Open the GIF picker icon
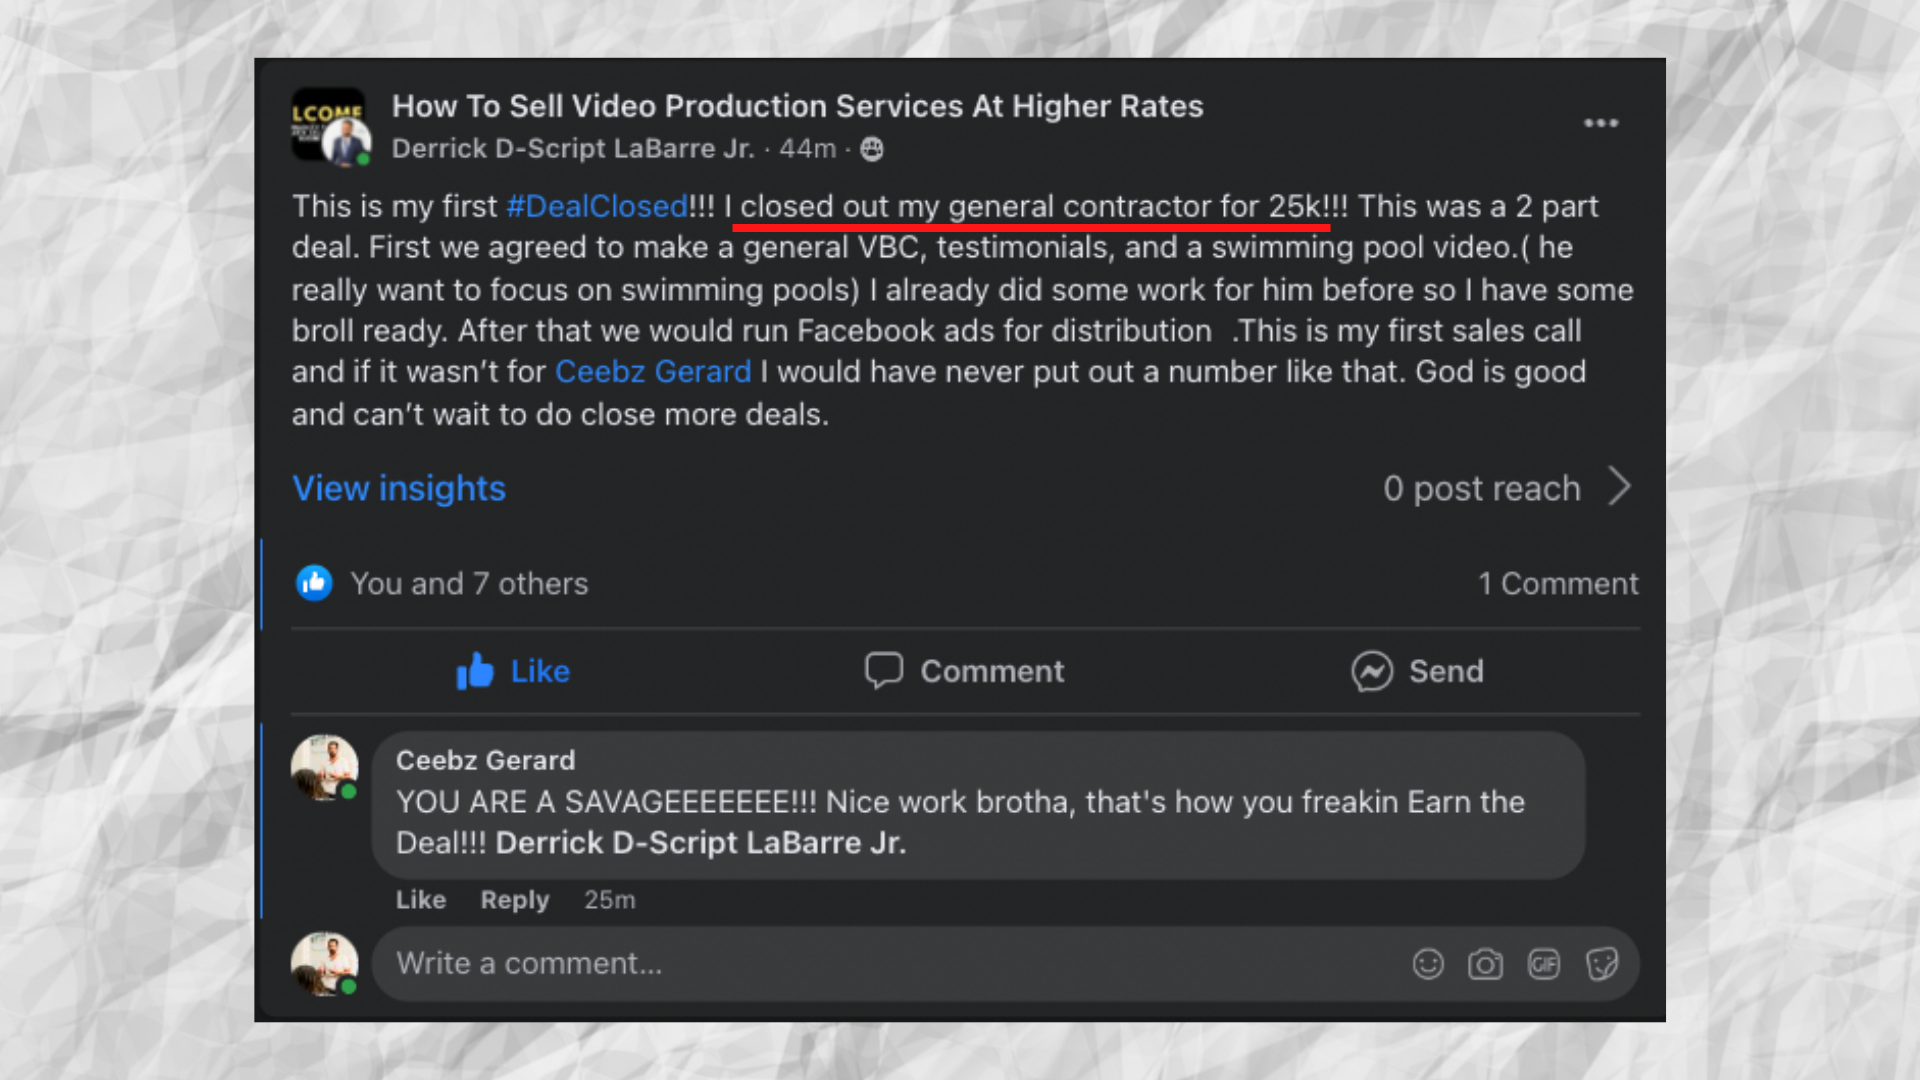The image size is (1920, 1080). [1544, 964]
